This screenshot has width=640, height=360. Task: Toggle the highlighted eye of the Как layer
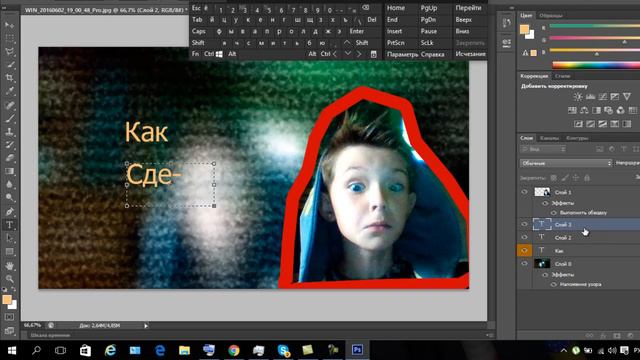(524, 250)
